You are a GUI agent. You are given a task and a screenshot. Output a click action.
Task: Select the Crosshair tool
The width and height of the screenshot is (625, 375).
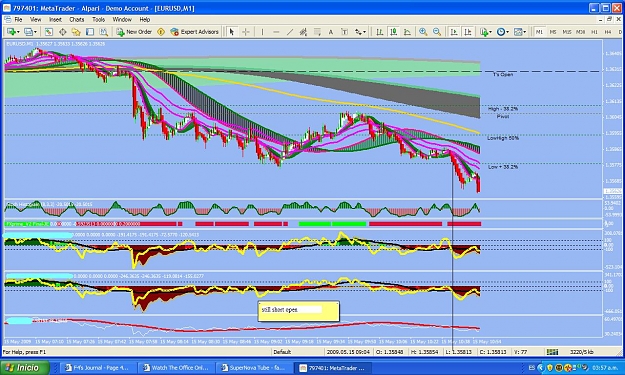pos(246,32)
